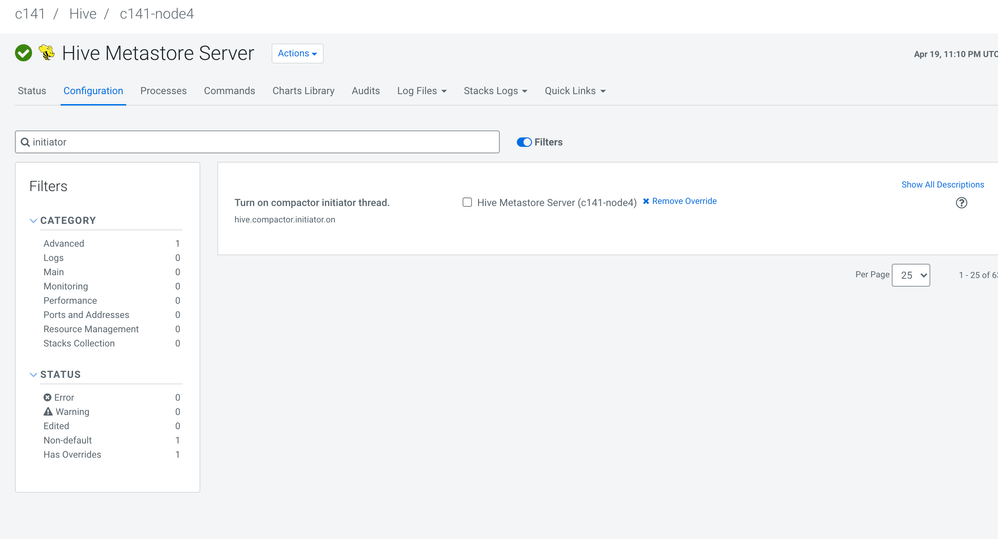The height and width of the screenshot is (539, 998).
Task: Click the green healthy status checkmark icon
Action: pos(24,53)
